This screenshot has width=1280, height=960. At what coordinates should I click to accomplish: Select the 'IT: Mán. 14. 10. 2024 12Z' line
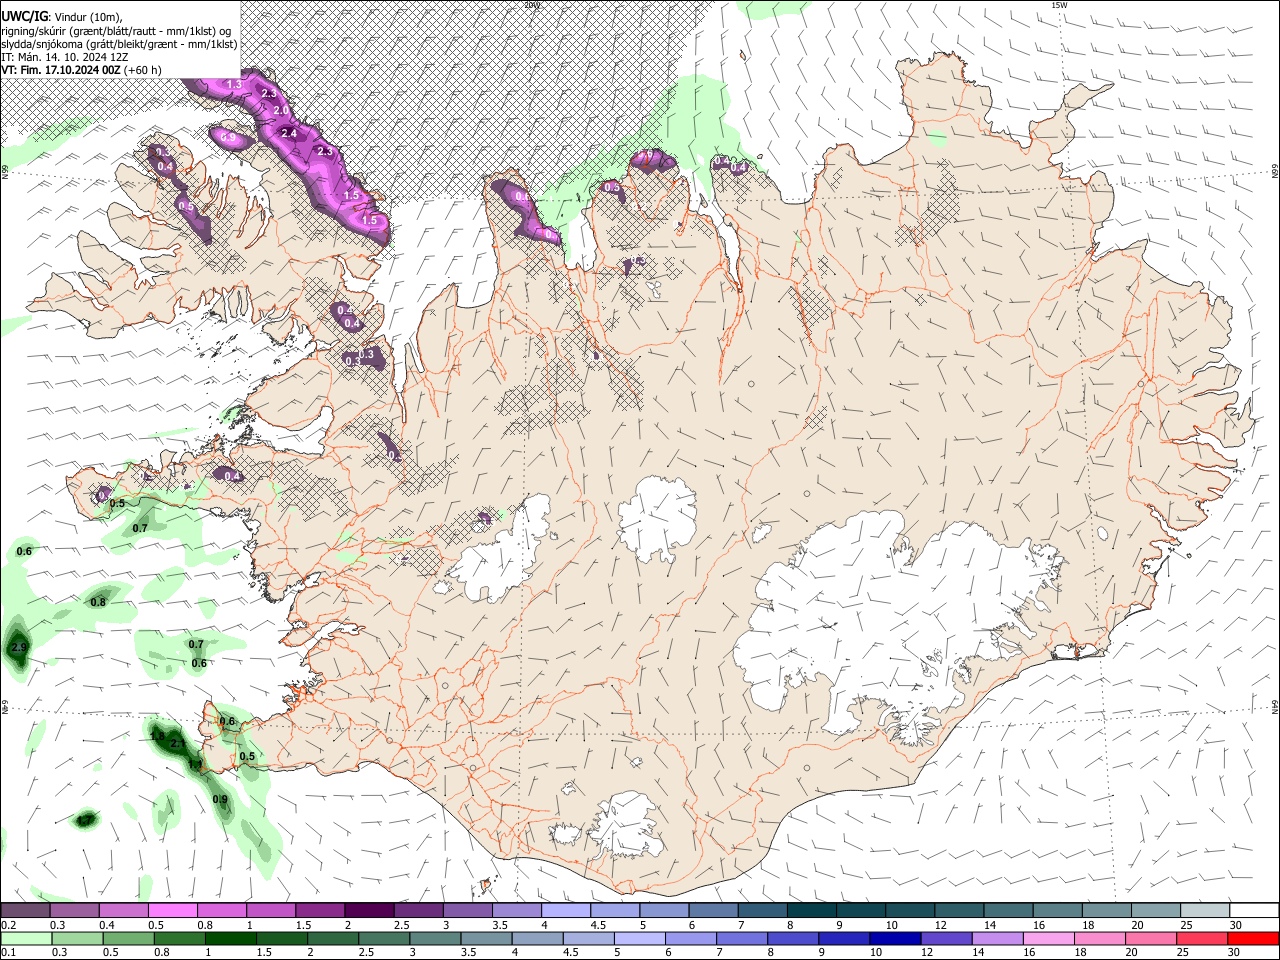65,57
